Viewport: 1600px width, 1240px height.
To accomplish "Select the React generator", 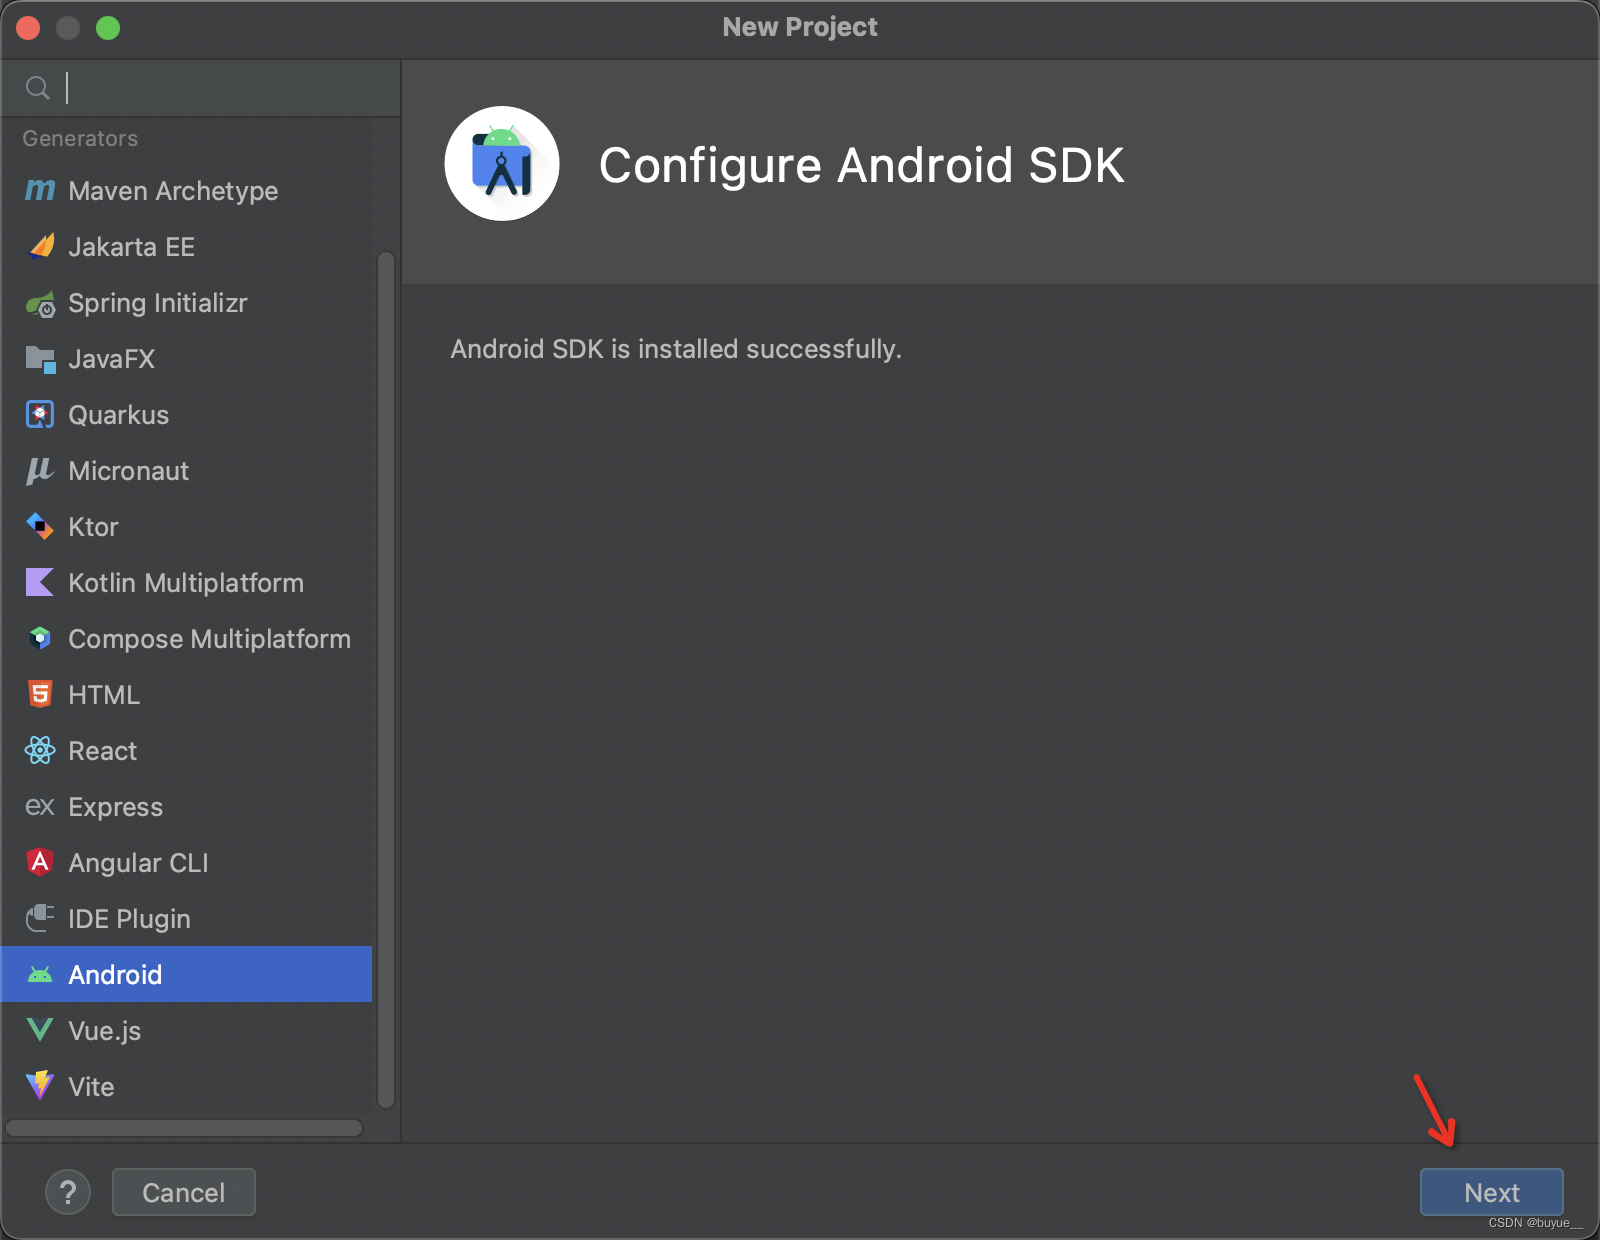I will (187, 750).
